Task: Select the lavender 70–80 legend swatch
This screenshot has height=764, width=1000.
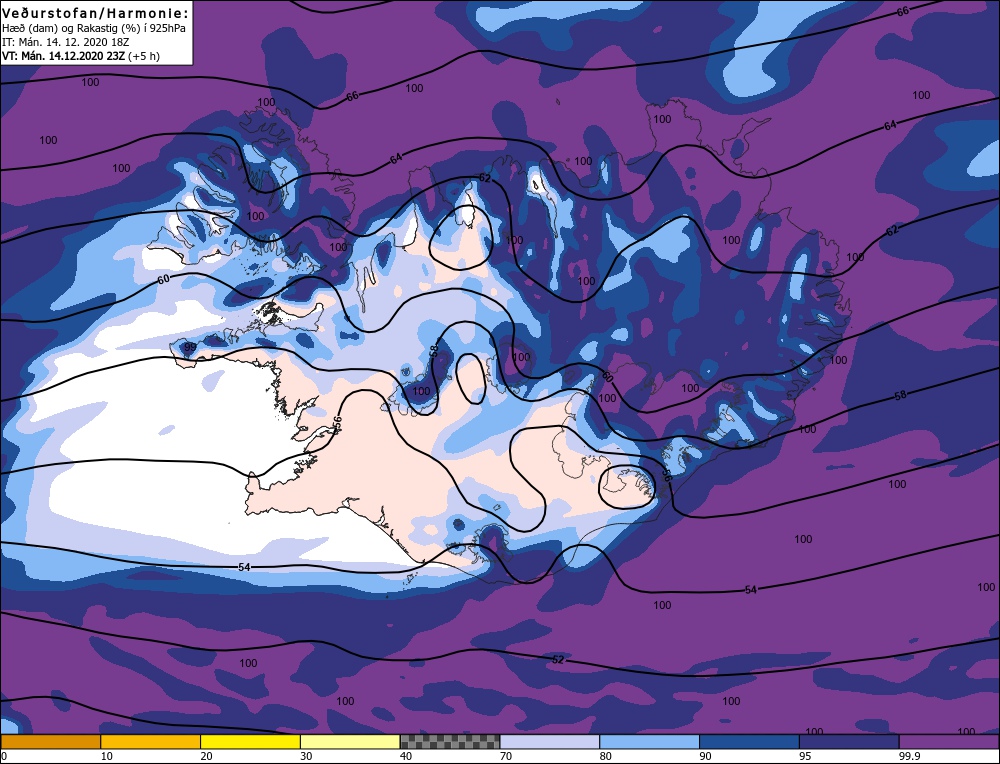Action: point(550,742)
